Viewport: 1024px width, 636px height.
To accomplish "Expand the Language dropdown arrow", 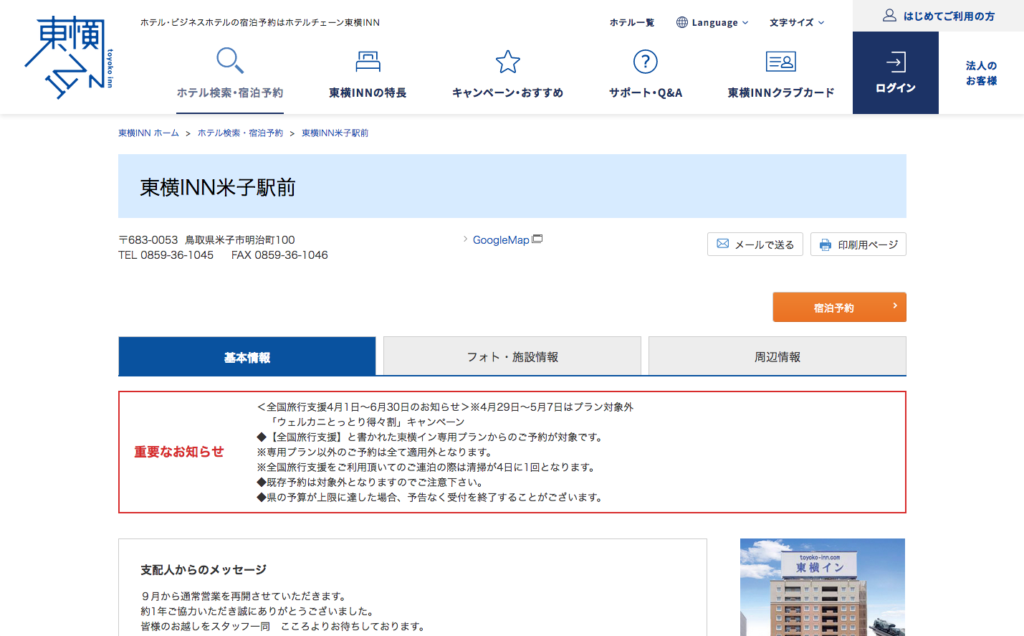I will click(745, 22).
